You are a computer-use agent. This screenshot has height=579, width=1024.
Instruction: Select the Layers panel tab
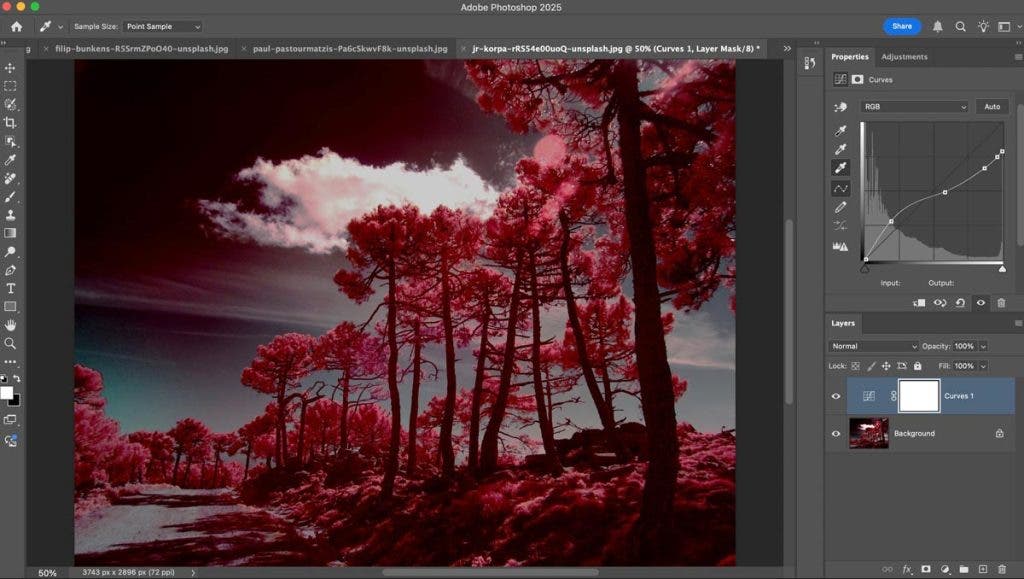point(842,323)
